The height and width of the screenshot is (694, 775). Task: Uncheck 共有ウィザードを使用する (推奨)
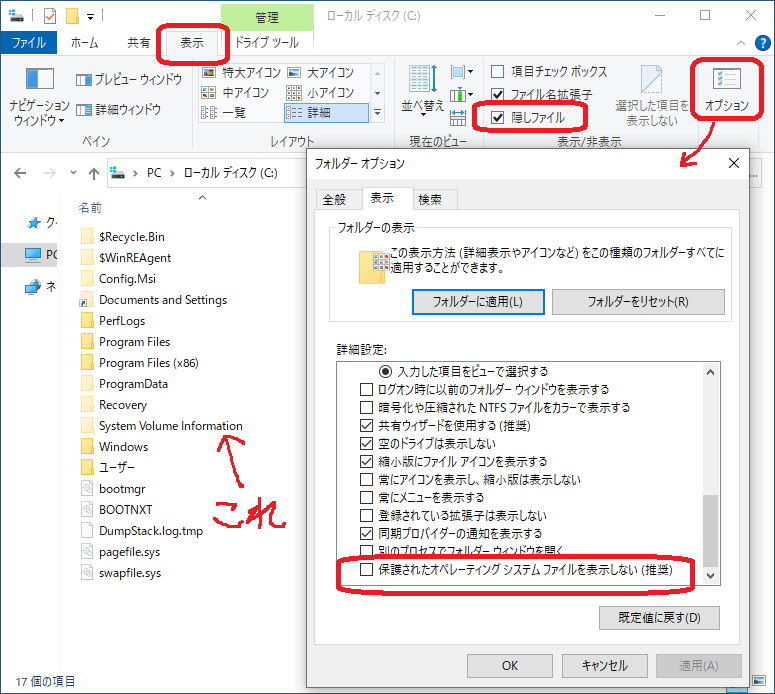366,426
